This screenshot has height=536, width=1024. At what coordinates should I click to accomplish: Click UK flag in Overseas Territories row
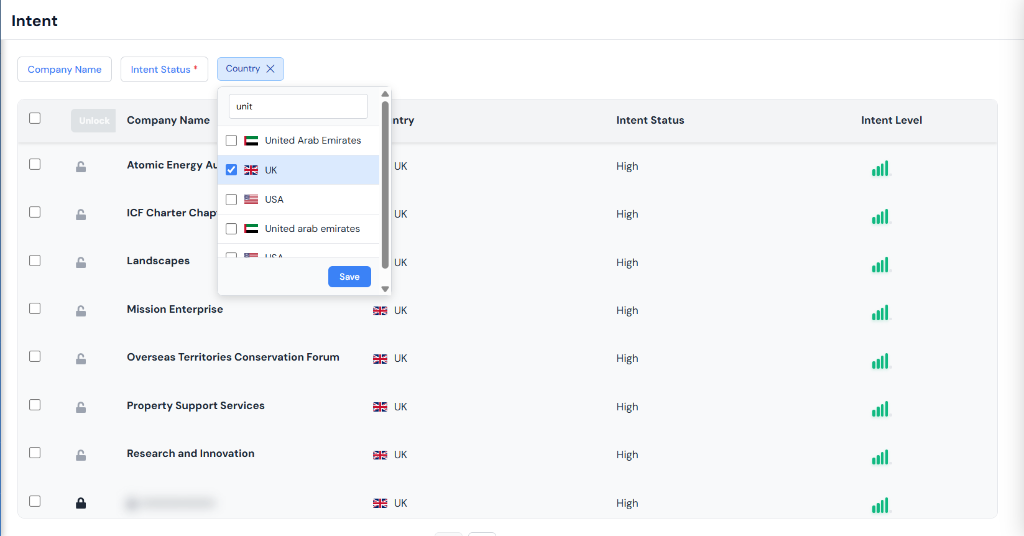click(x=380, y=358)
